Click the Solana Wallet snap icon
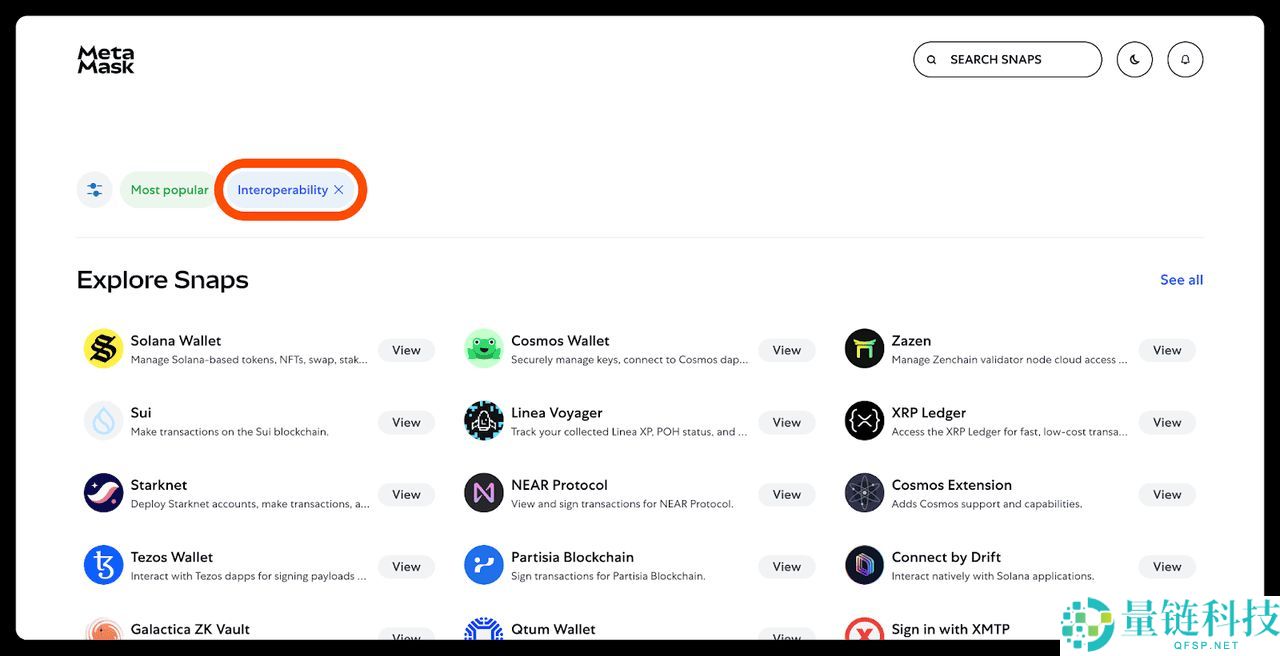The height and width of the screenshot is (656, 1280). click(x=103, y=349)
